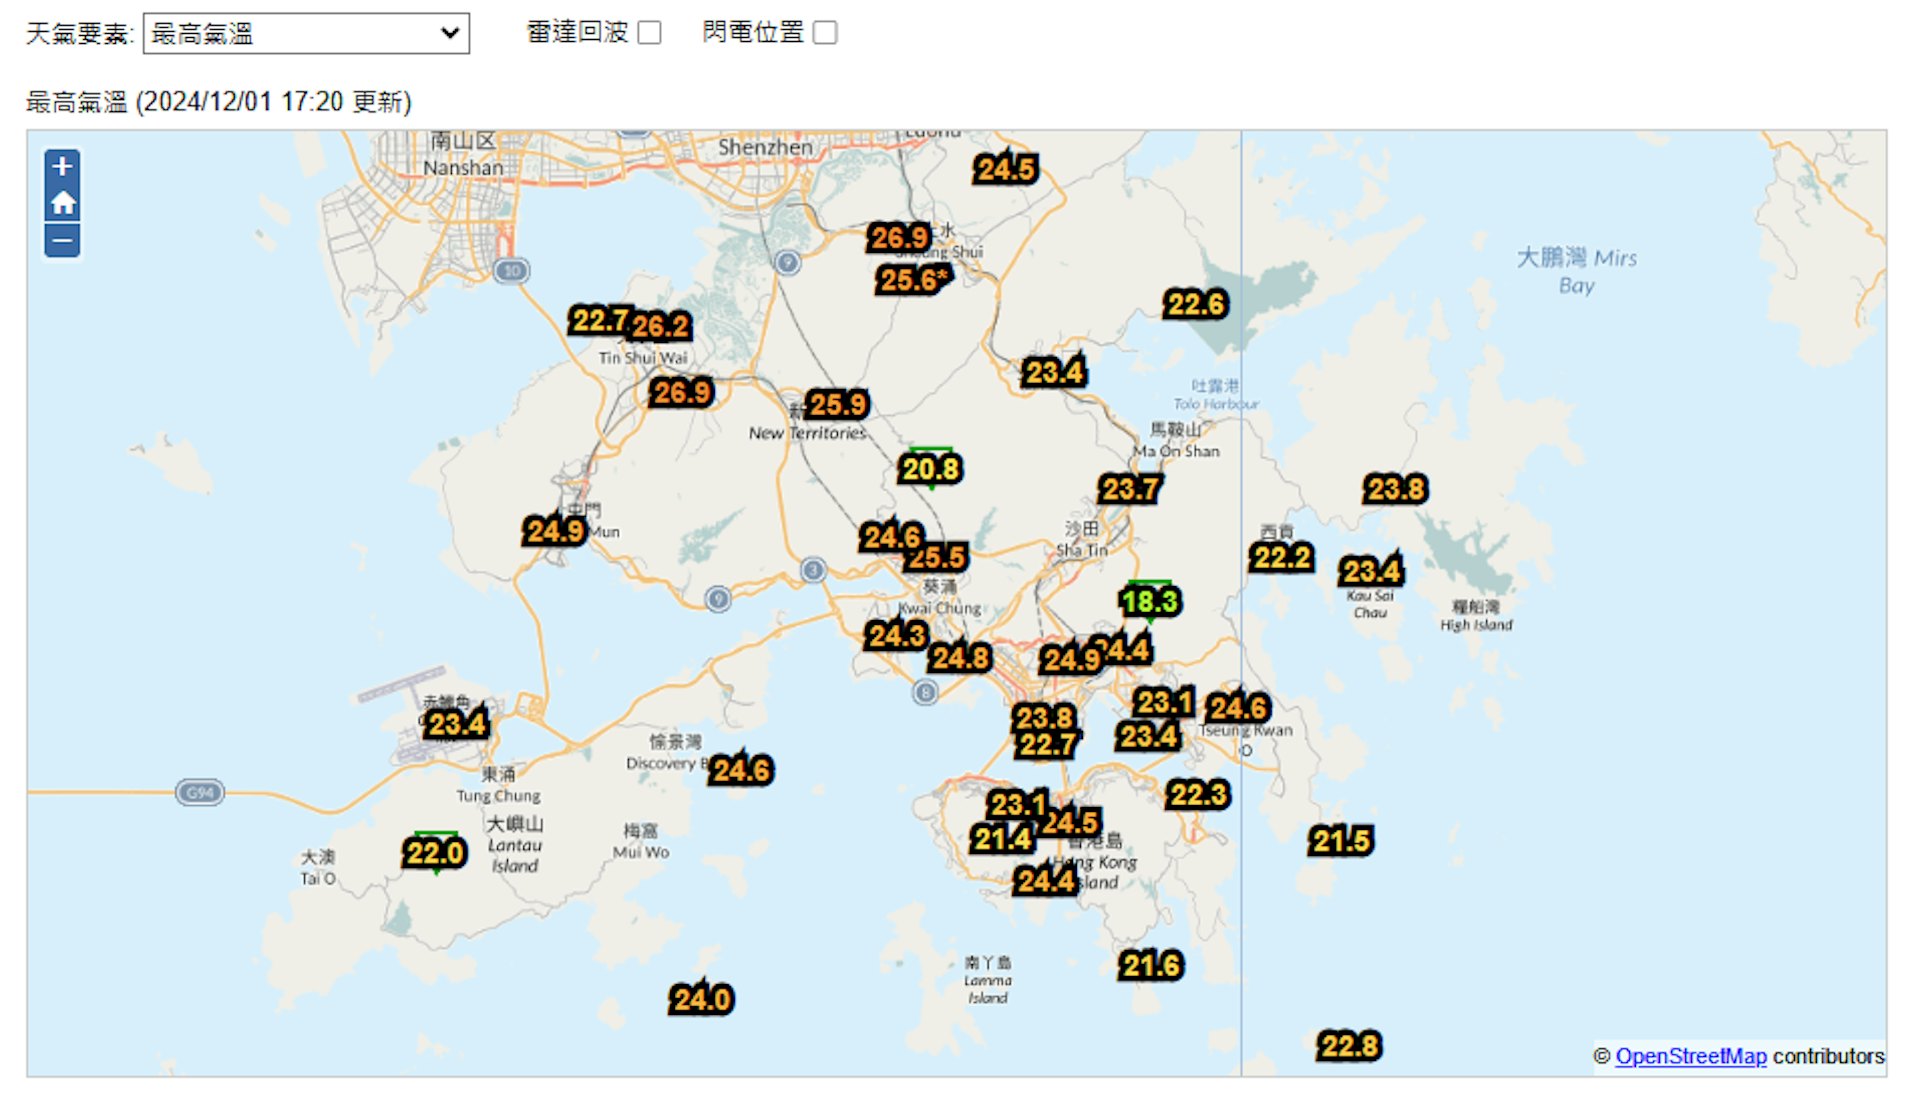The width and height of the screenshot is (1920, 1100).
Task: Select the green 20.8 marker in New Territories
Action: (x=930, y=468)
